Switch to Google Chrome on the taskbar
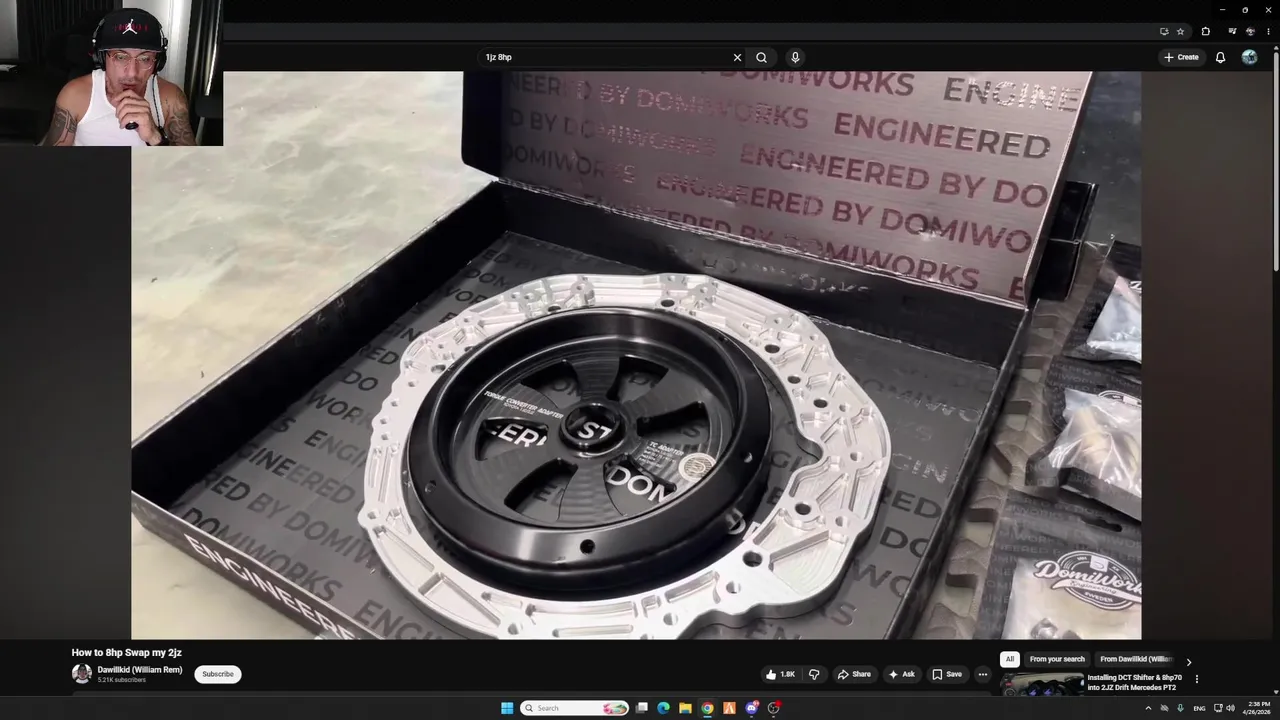The width and height of the screenshot is (1280, 720). tap(707, 708)
